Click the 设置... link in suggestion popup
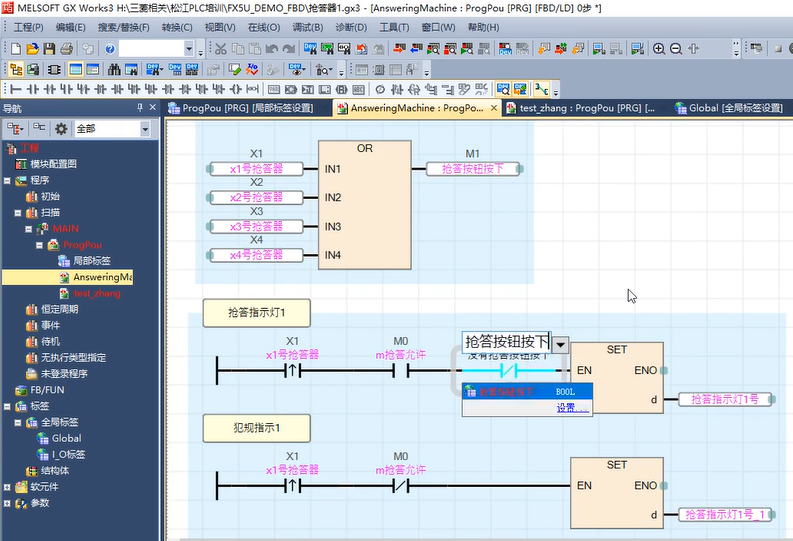 [572, 407]
